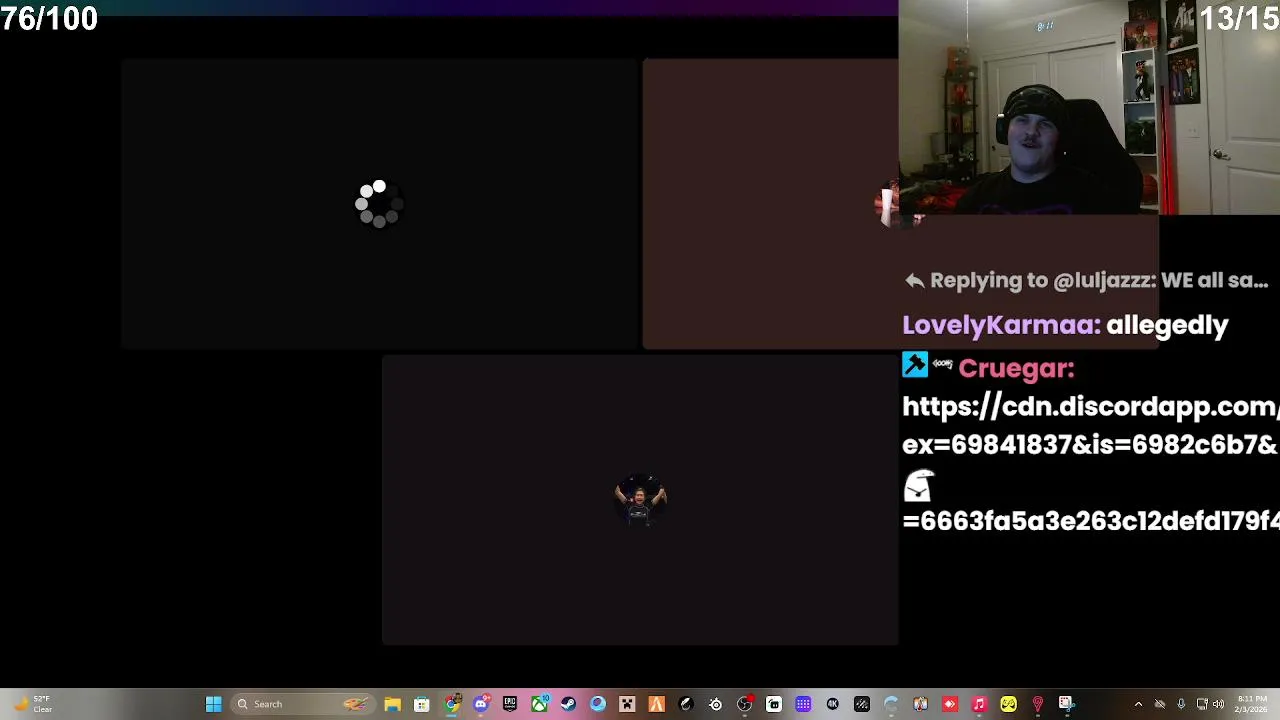
Task: Show hidden system tray icons
Action: pos(1138,704)
